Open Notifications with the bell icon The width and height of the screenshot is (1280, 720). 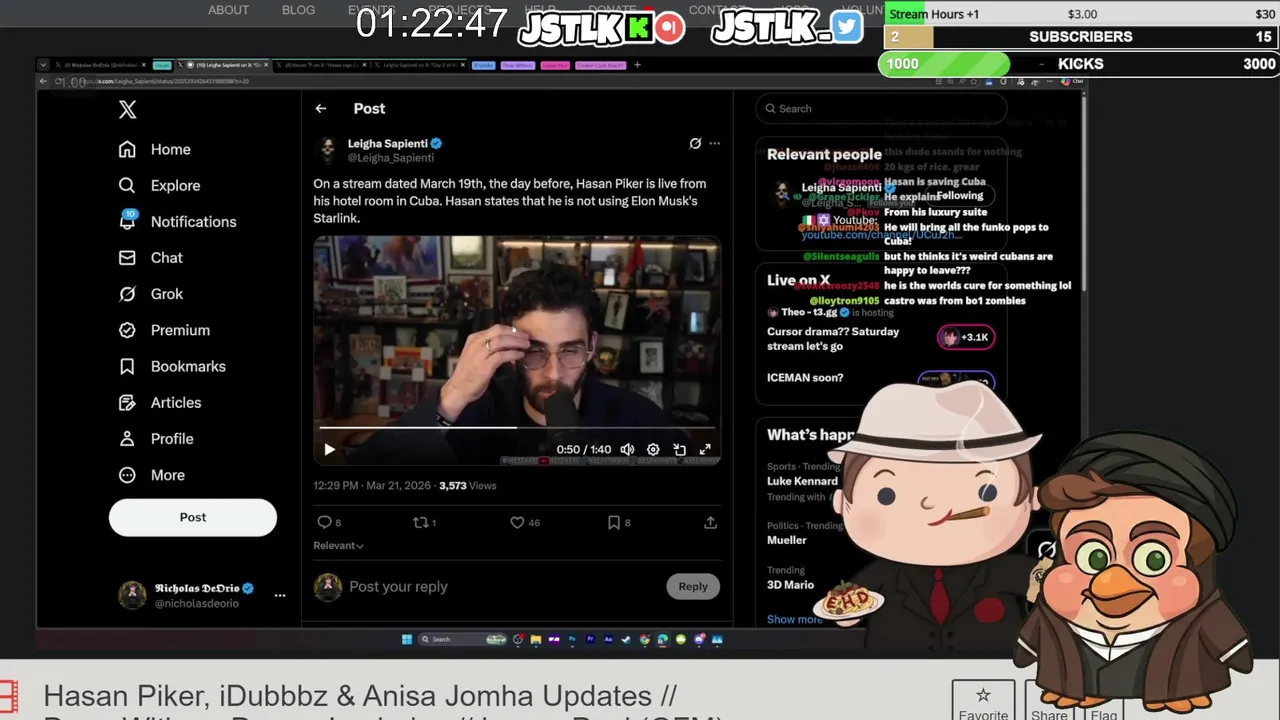[178, 221]
